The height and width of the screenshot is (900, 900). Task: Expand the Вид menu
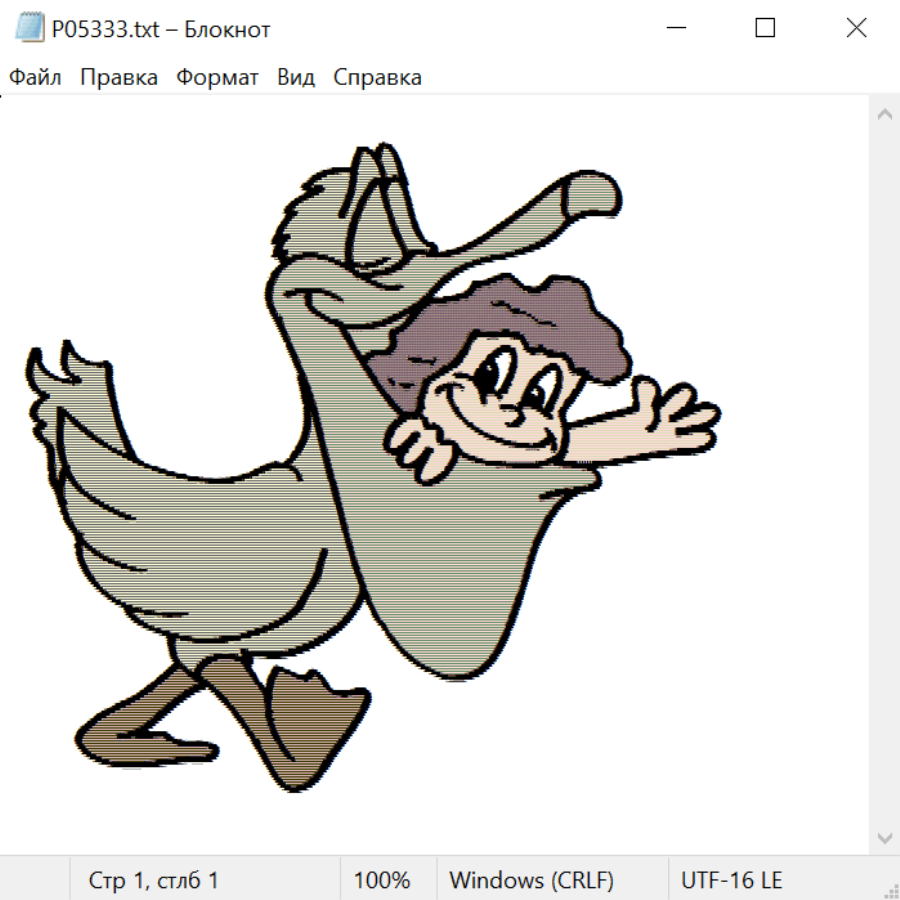click(296, 78)
